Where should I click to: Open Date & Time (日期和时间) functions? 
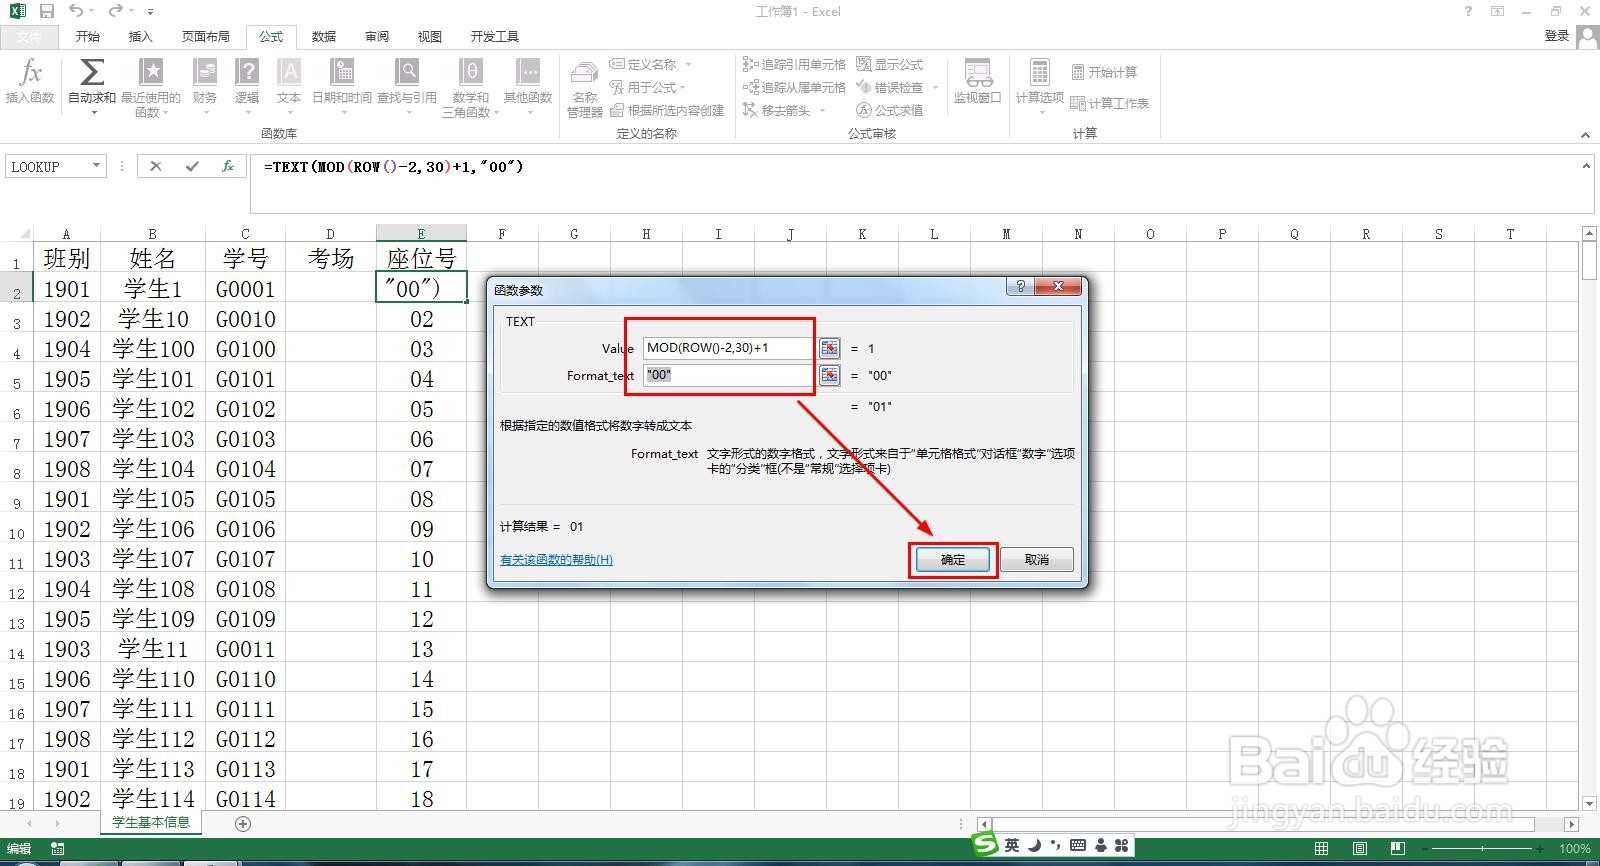pyautogui.click(x=342, y=85)
